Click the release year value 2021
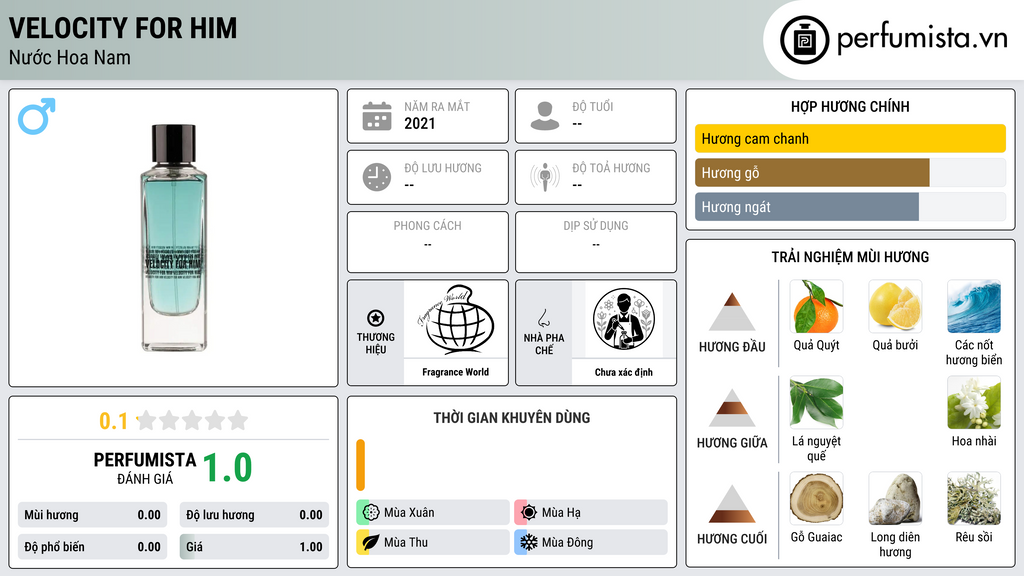This screenshot has height=576, width=1024. (419, 123)
